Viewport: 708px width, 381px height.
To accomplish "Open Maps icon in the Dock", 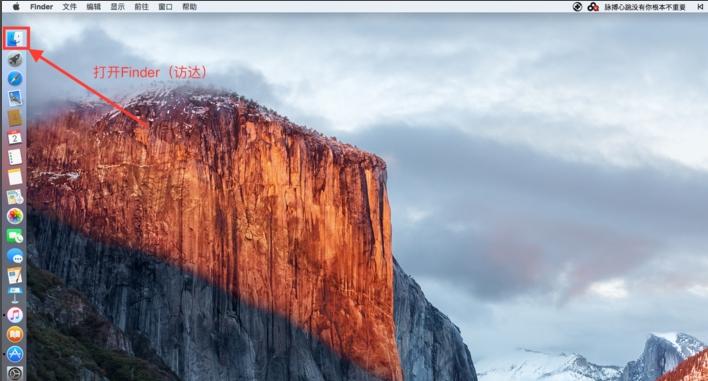I will point(15,197).
